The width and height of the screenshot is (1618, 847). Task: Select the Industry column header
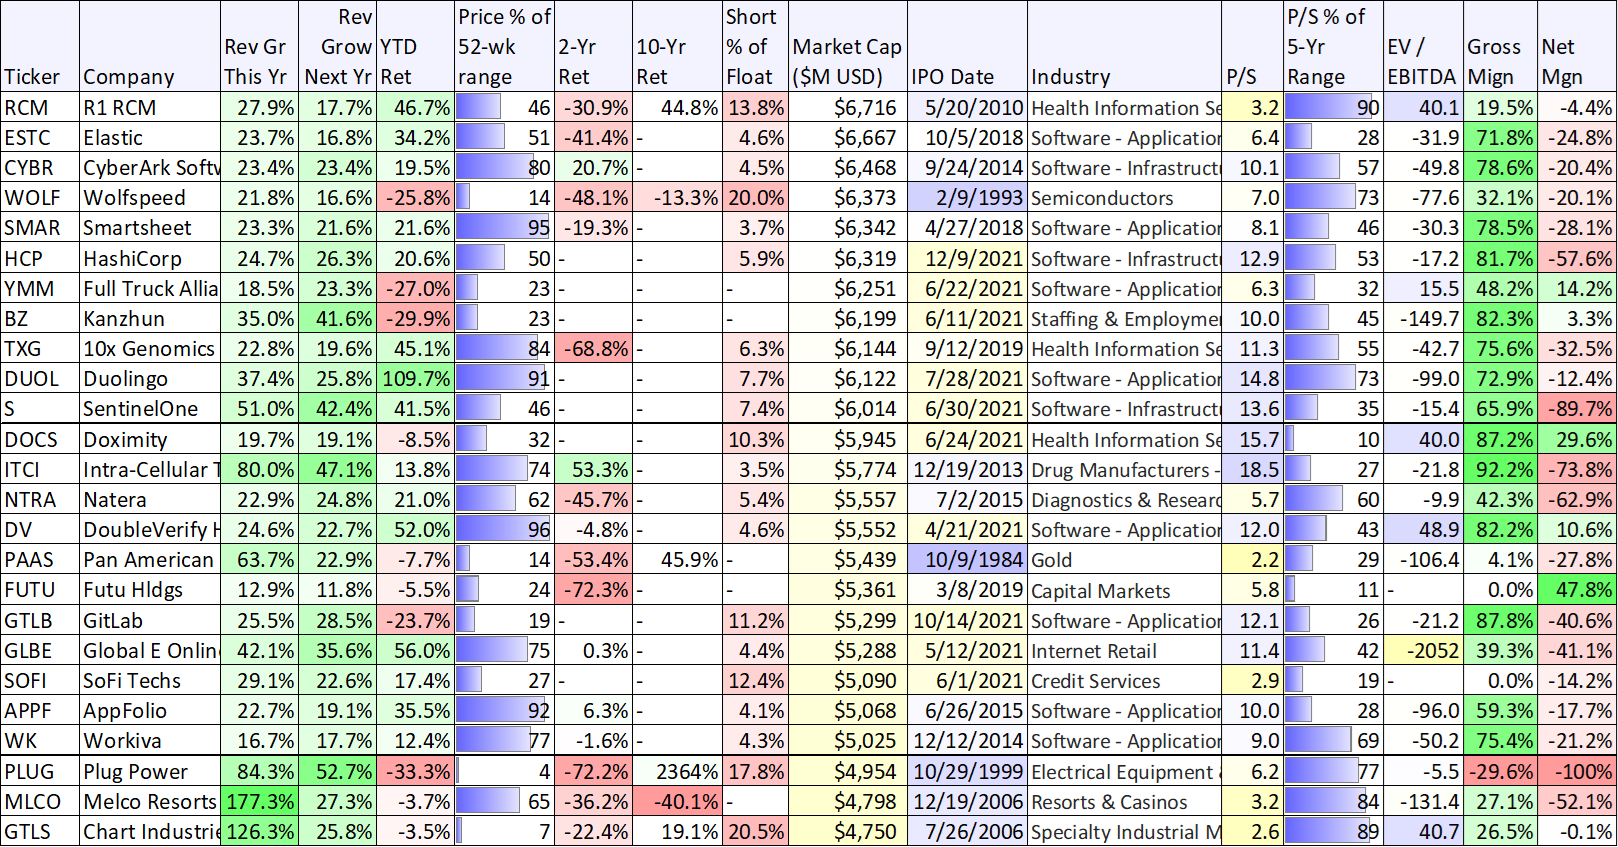[1125, 47]
